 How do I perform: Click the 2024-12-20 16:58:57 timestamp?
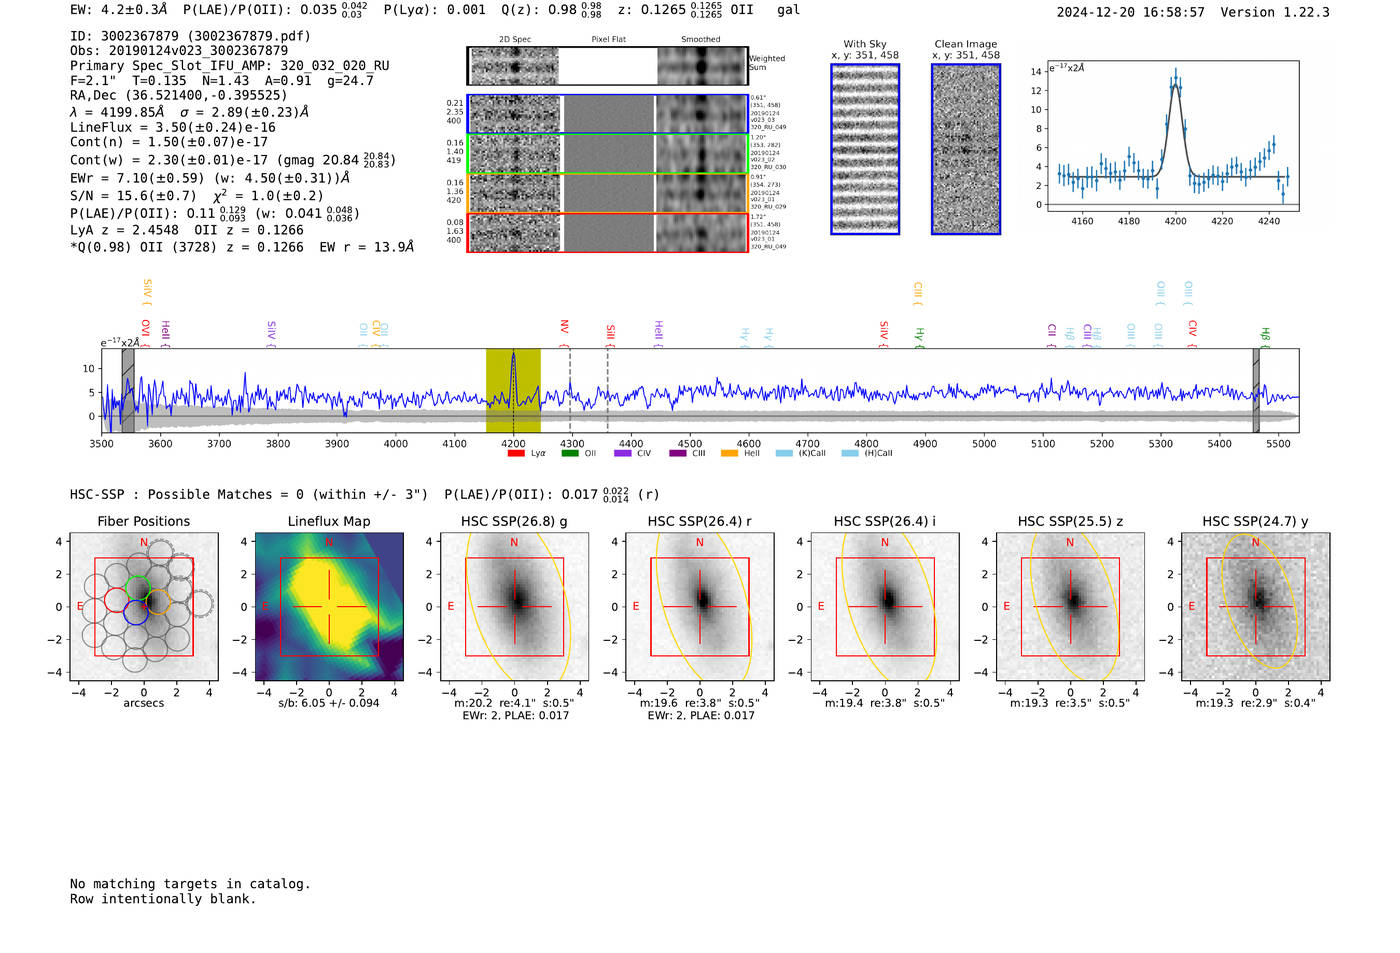pyautogui.click(x=1131, y=13)
